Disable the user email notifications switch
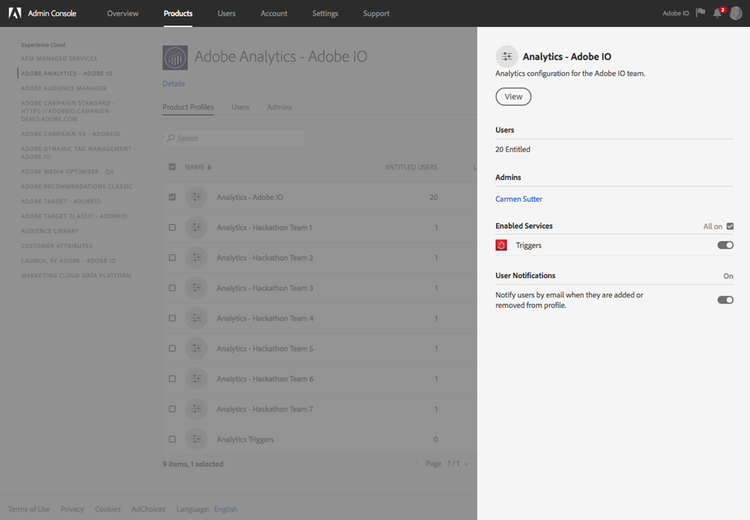 coord(725,300)
